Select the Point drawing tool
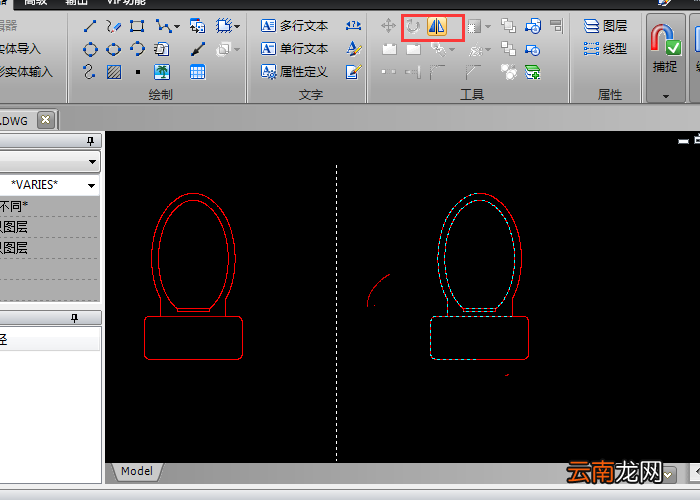 coord(138,72)
